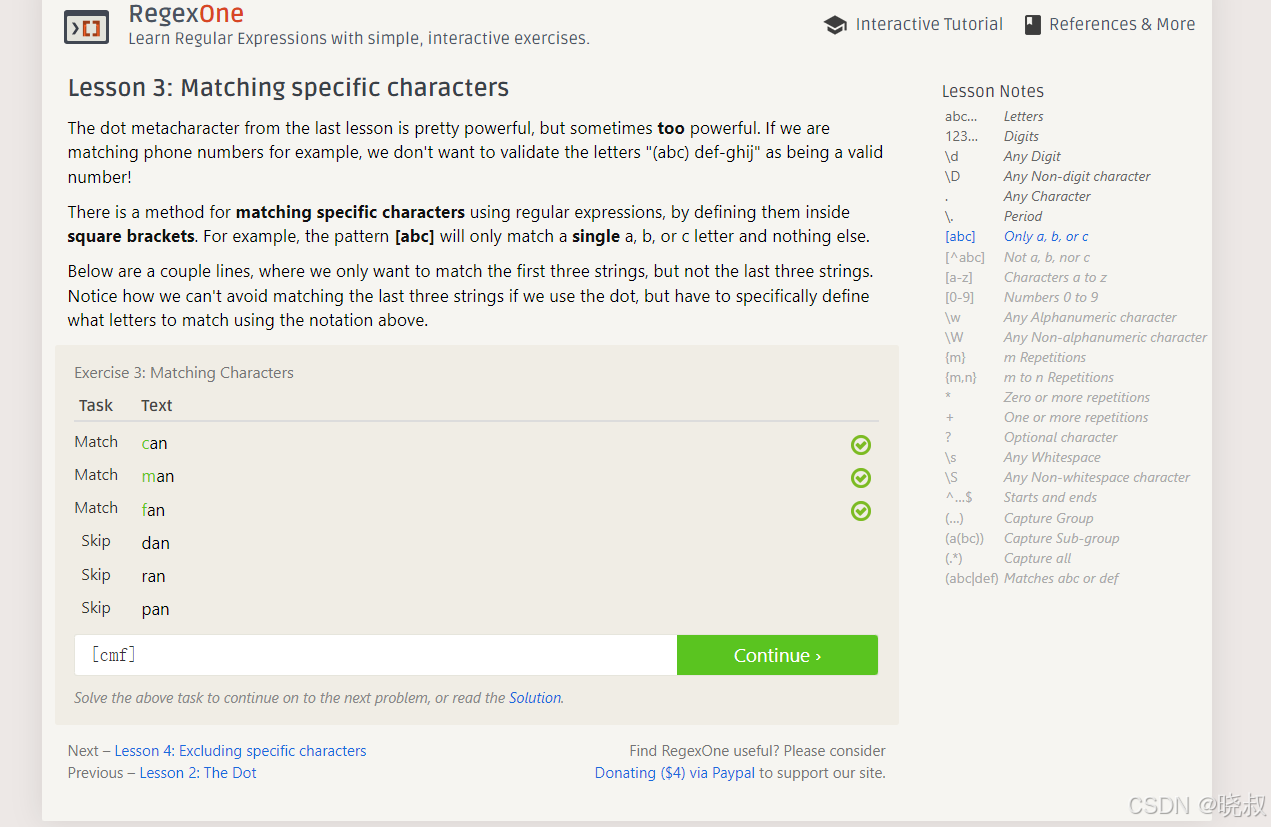Image resolution: width=1271 pixels, height=827 pixels.
Task: Click the book icon beside References & More
Action: pyautogui.click(x=1033, y=25)
